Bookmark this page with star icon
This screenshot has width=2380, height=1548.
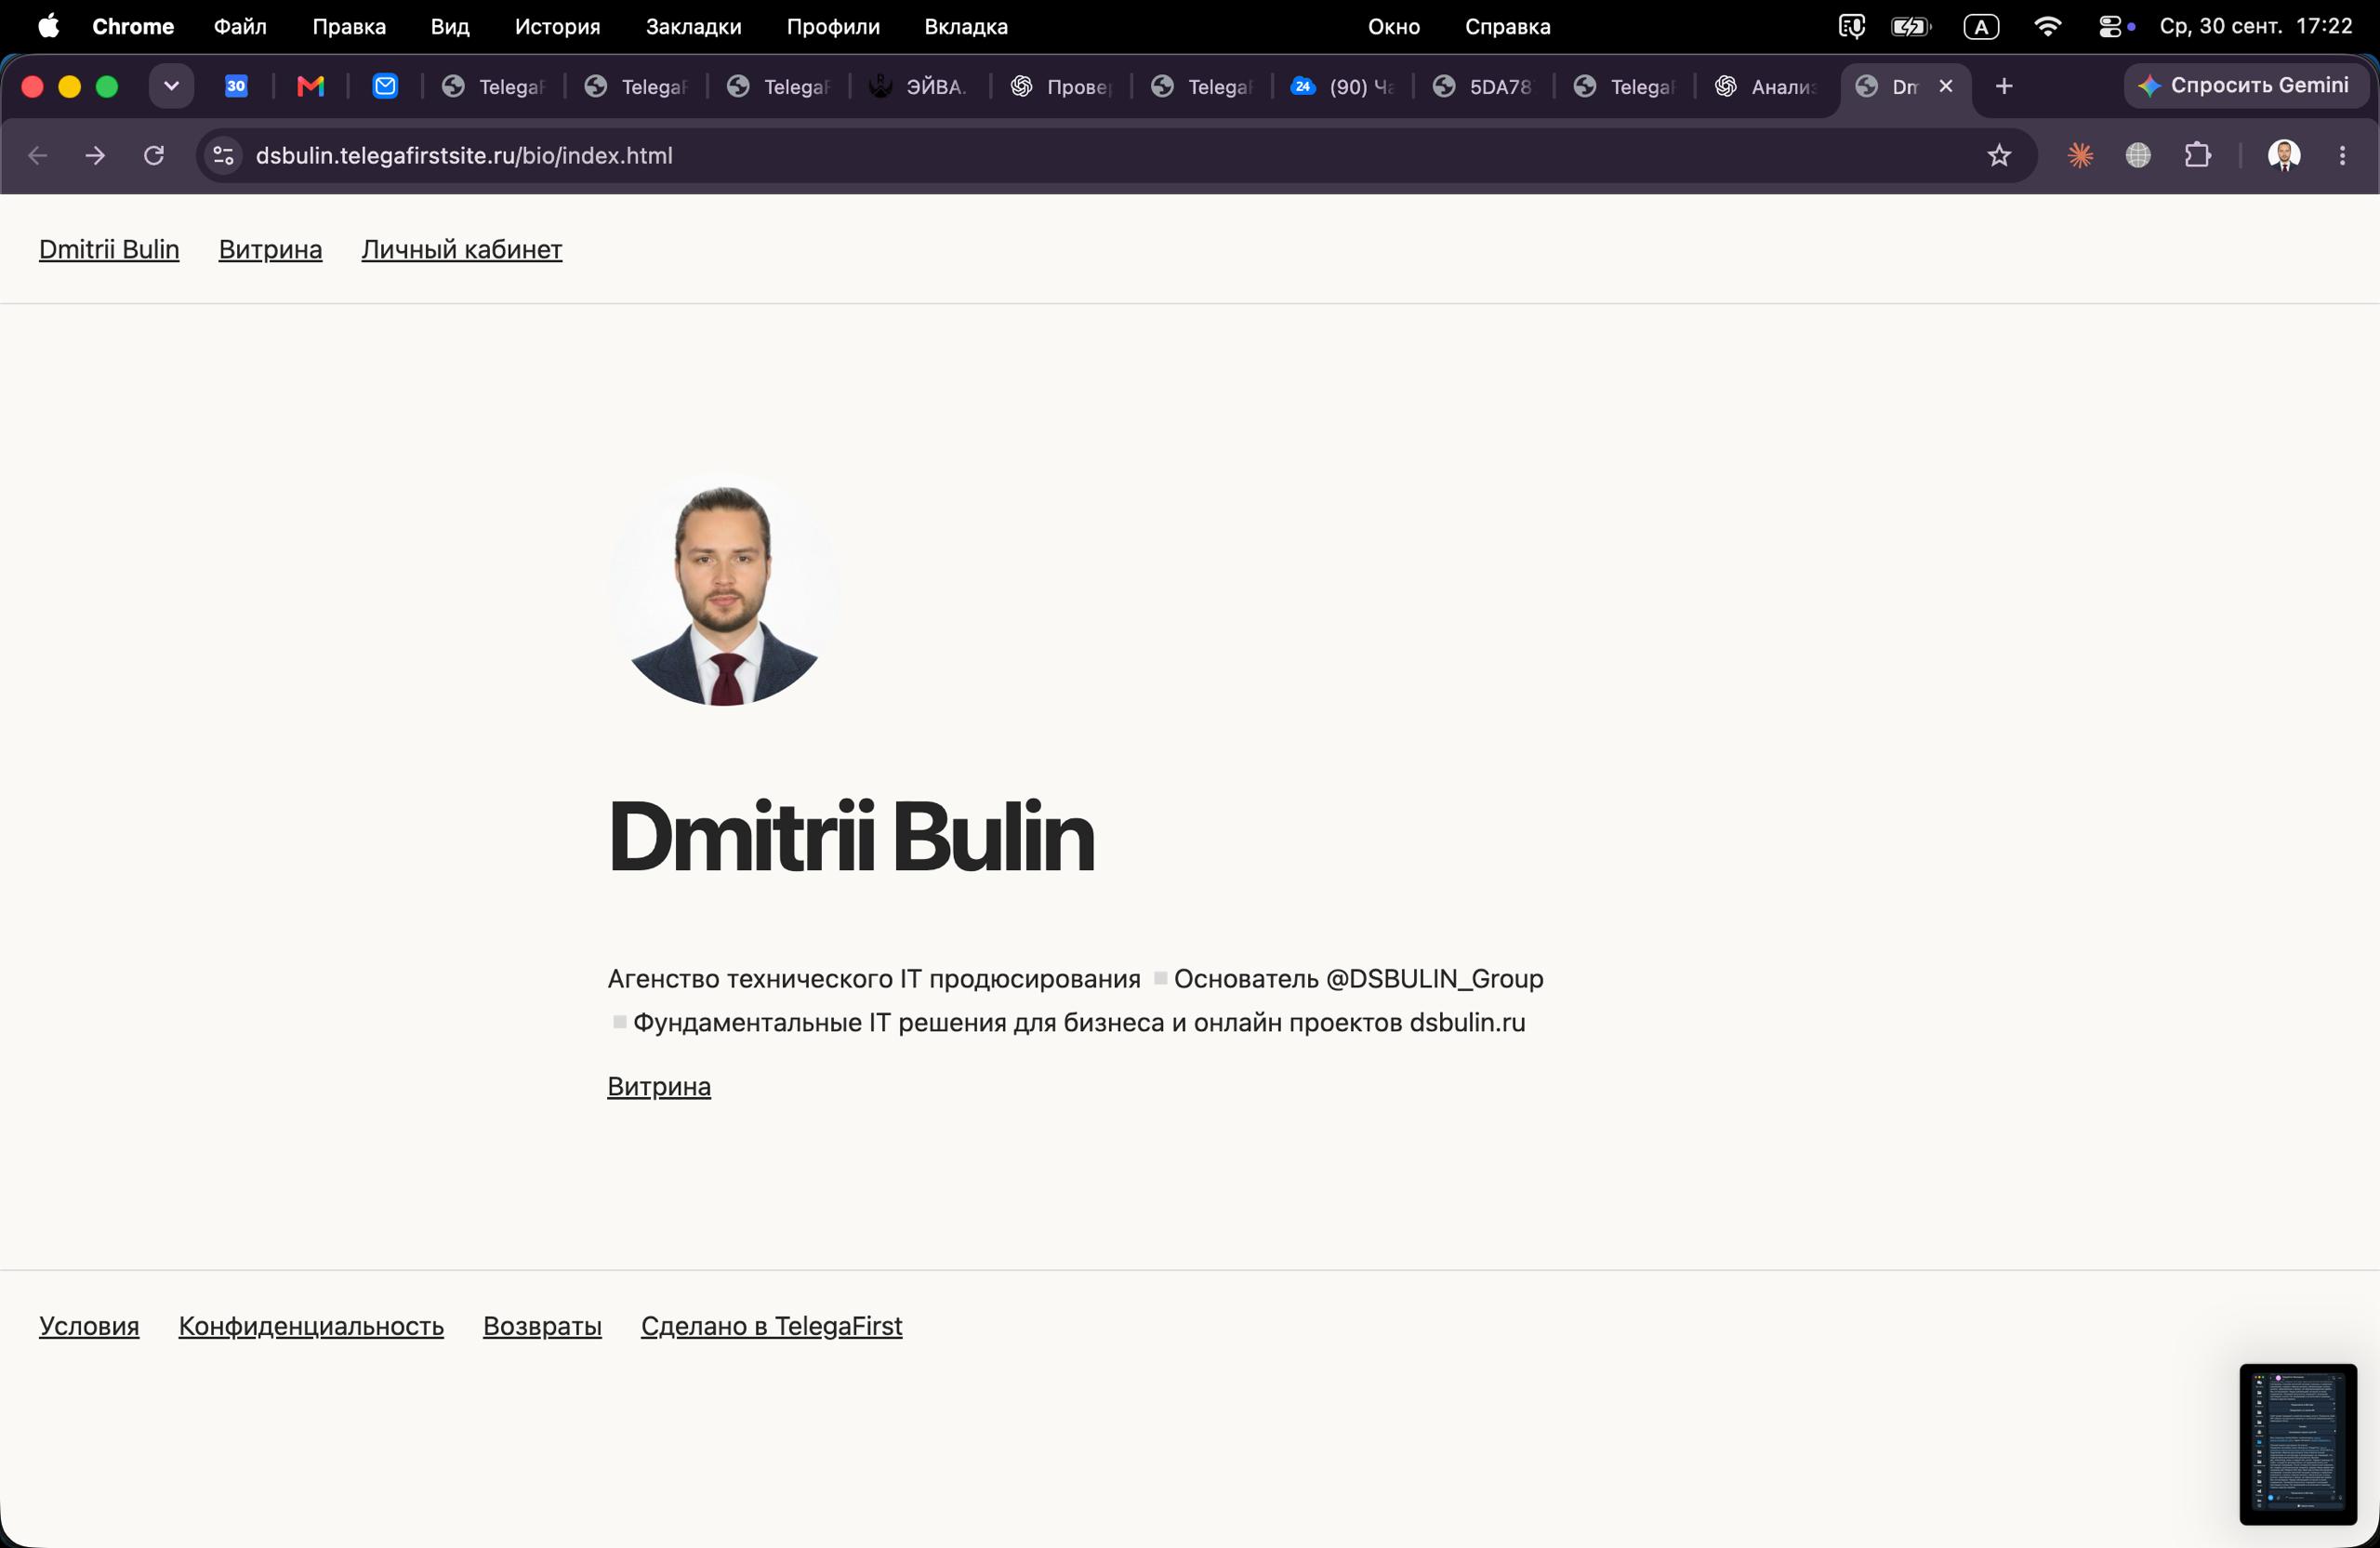pos(1999,156)
